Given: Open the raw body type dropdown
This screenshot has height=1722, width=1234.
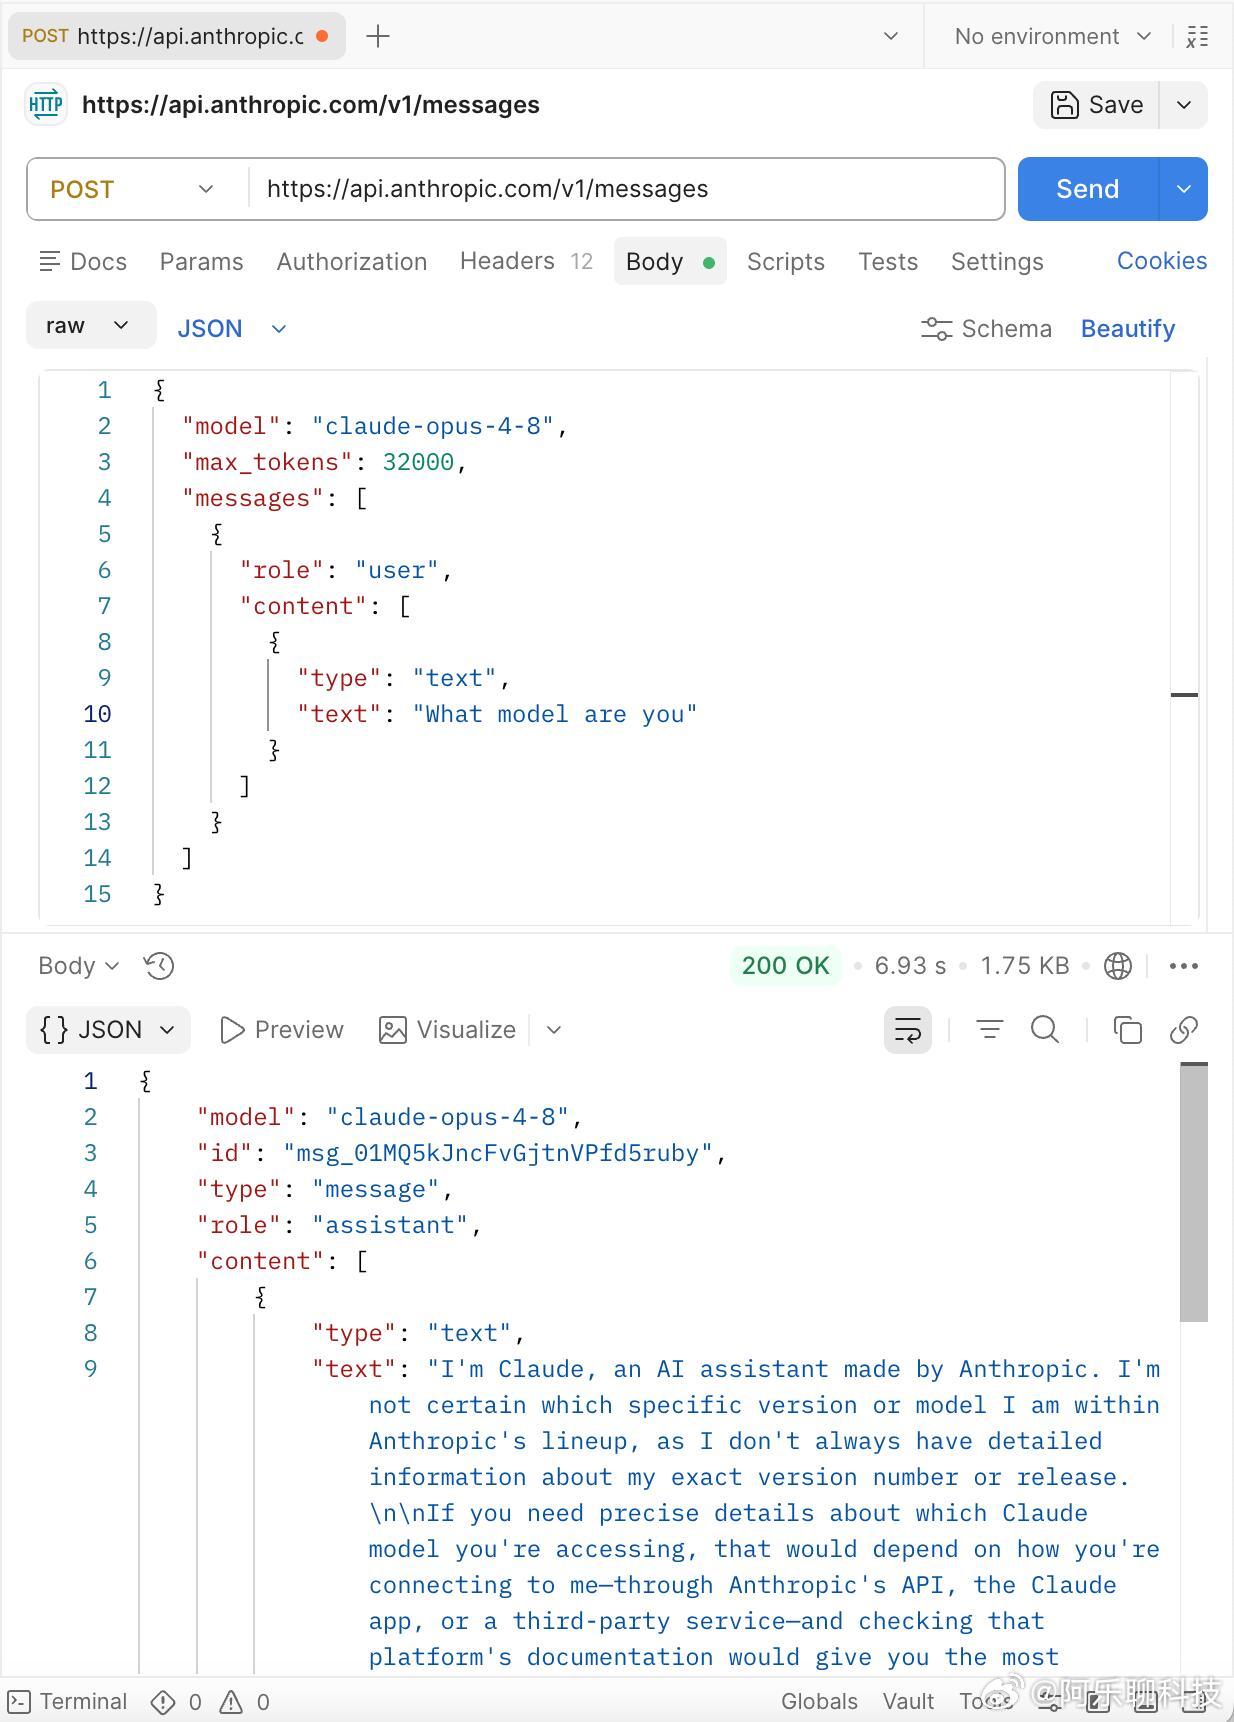Looking at the screenshot, I should (x=90, y=326).
